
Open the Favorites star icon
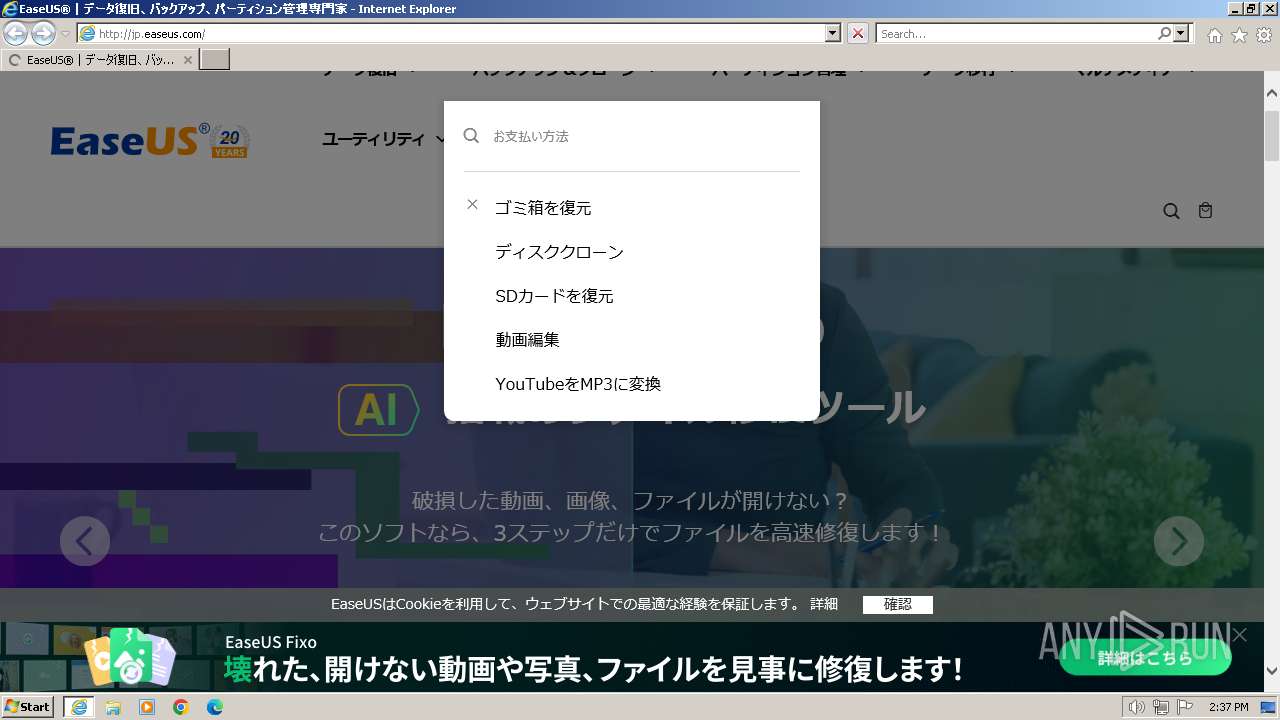pyautogui.click(x=1239, y=35)
